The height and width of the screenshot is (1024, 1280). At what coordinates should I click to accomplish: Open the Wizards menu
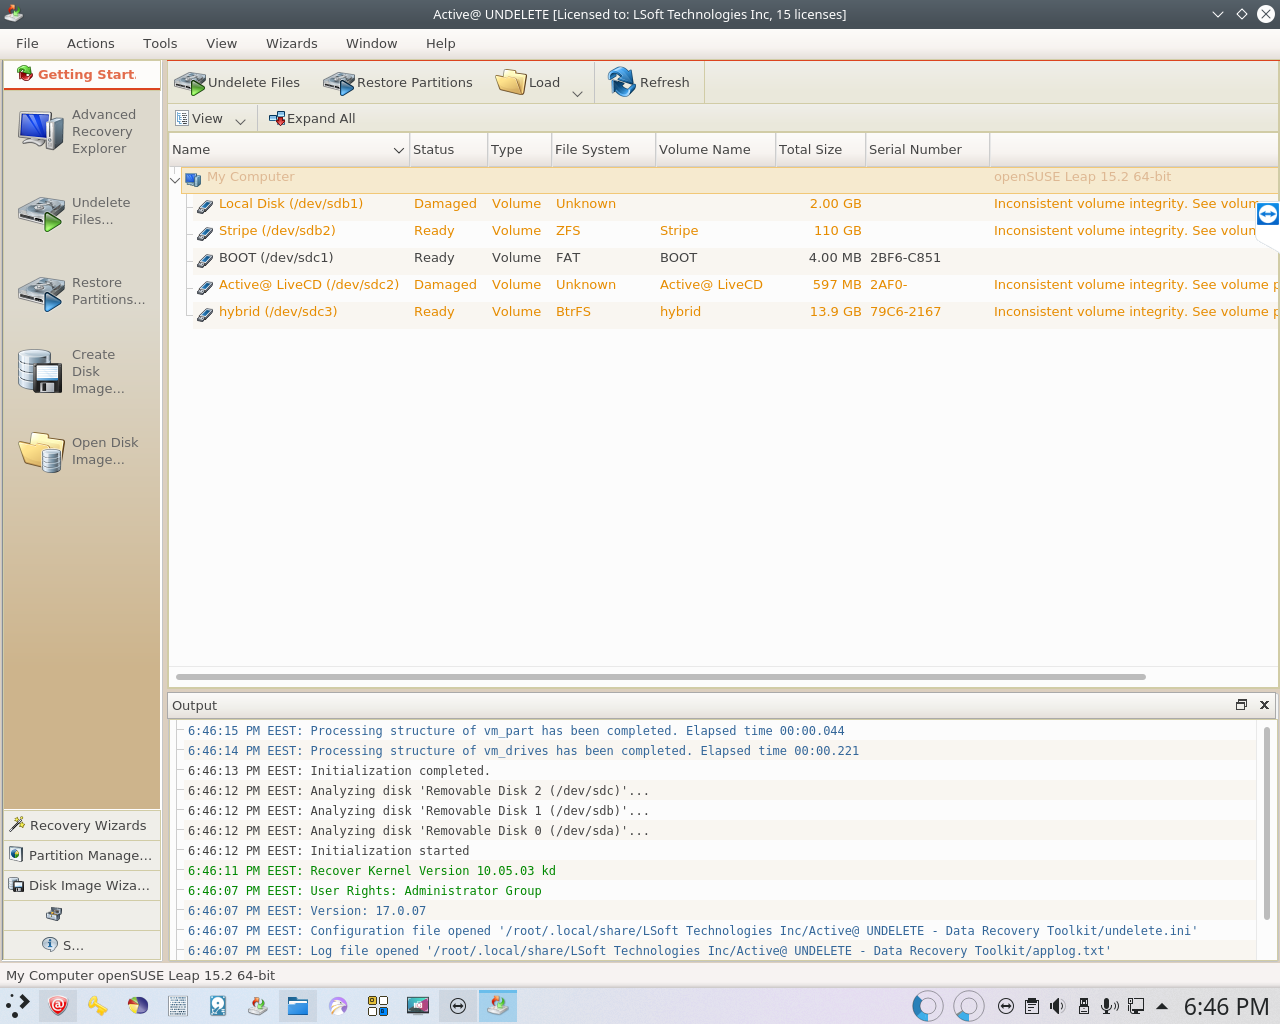(292, 43)
